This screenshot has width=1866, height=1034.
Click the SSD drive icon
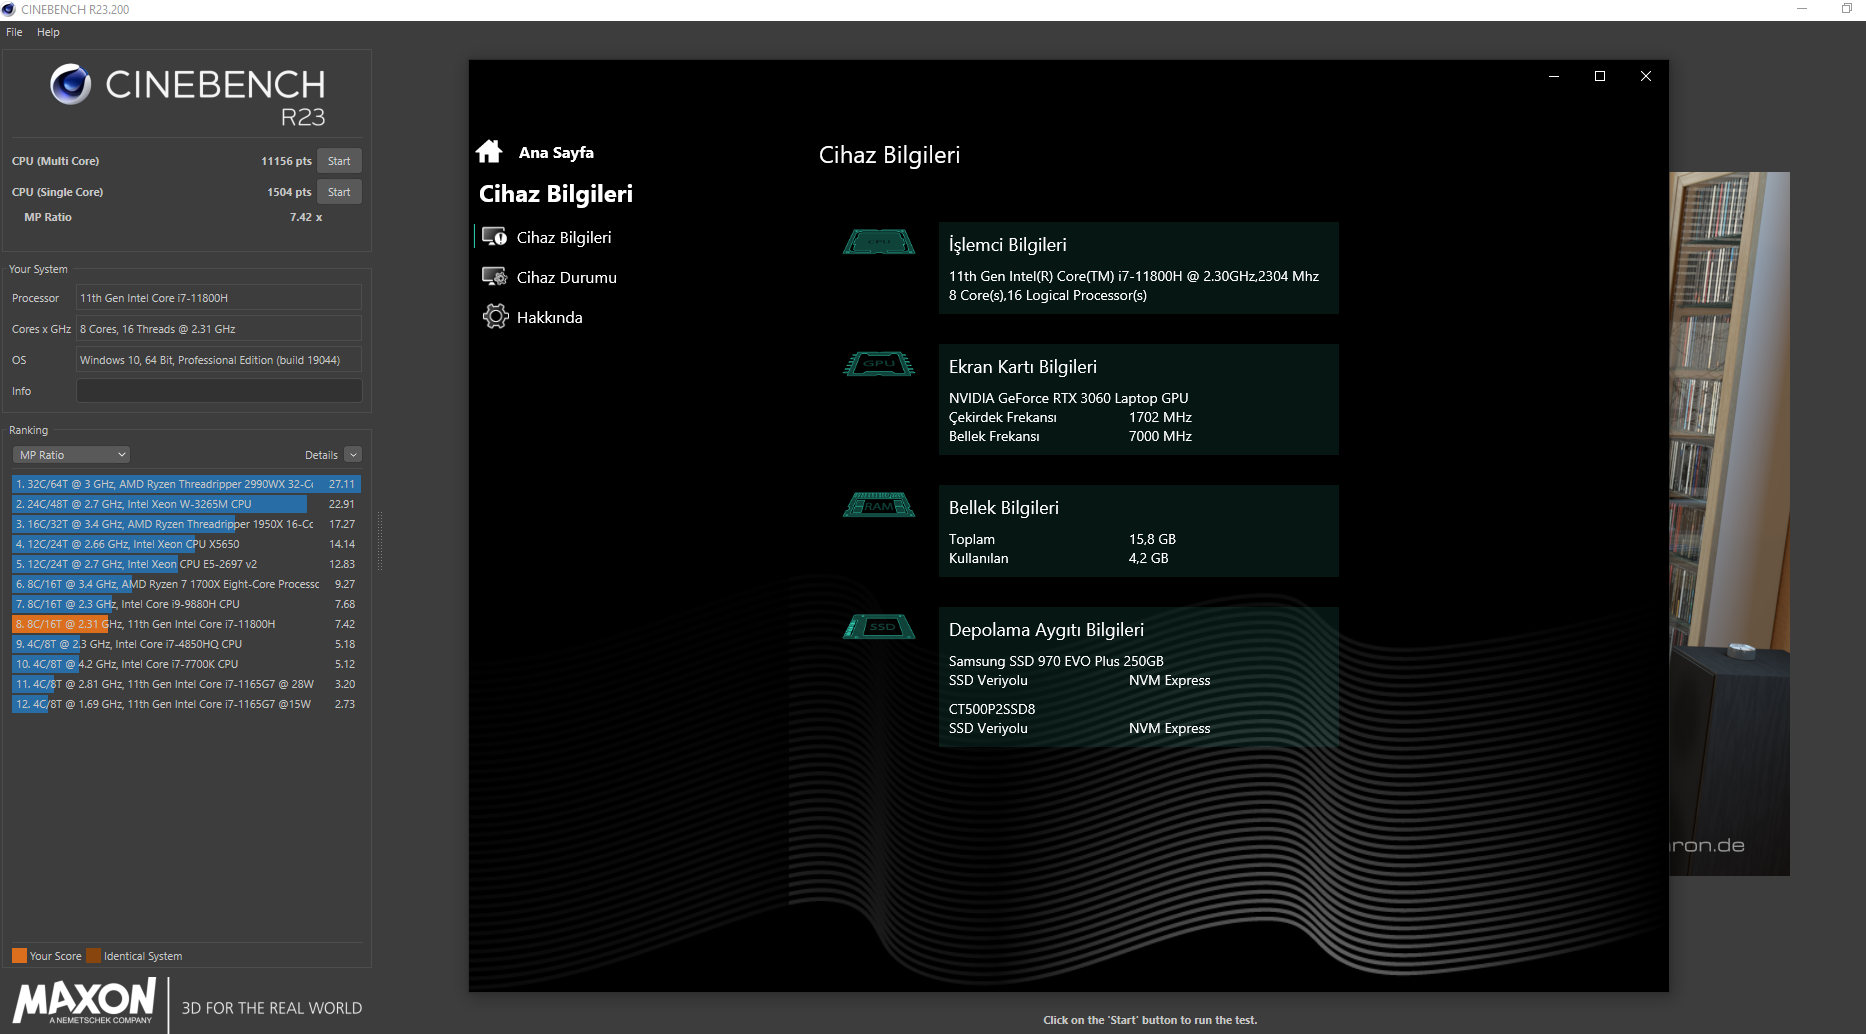coord(878,627)
